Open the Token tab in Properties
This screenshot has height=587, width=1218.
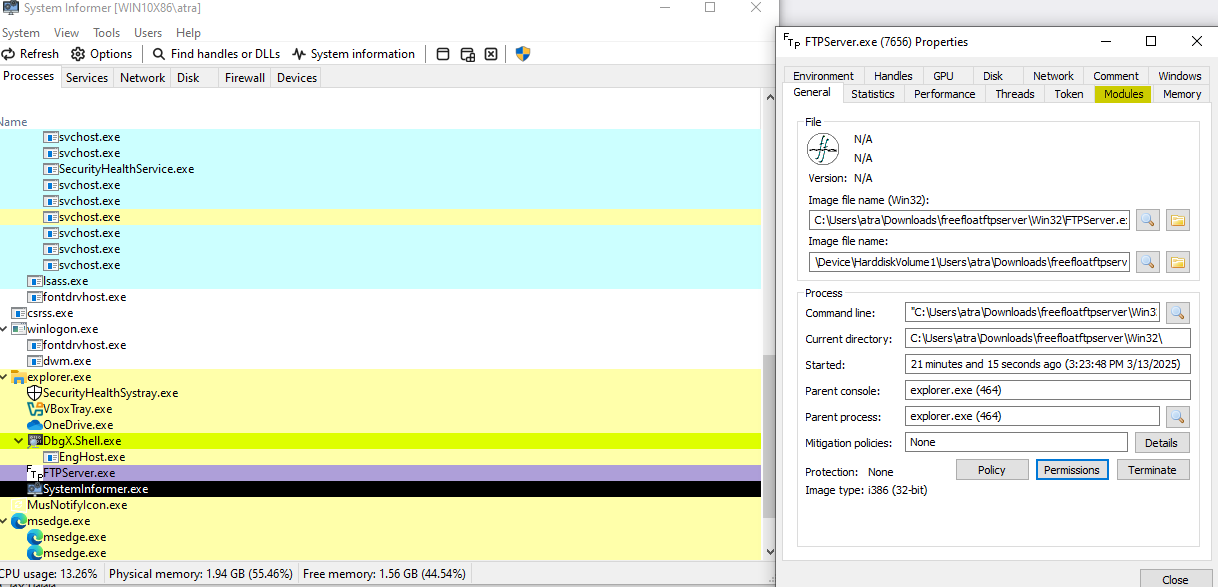point(1069,94)
